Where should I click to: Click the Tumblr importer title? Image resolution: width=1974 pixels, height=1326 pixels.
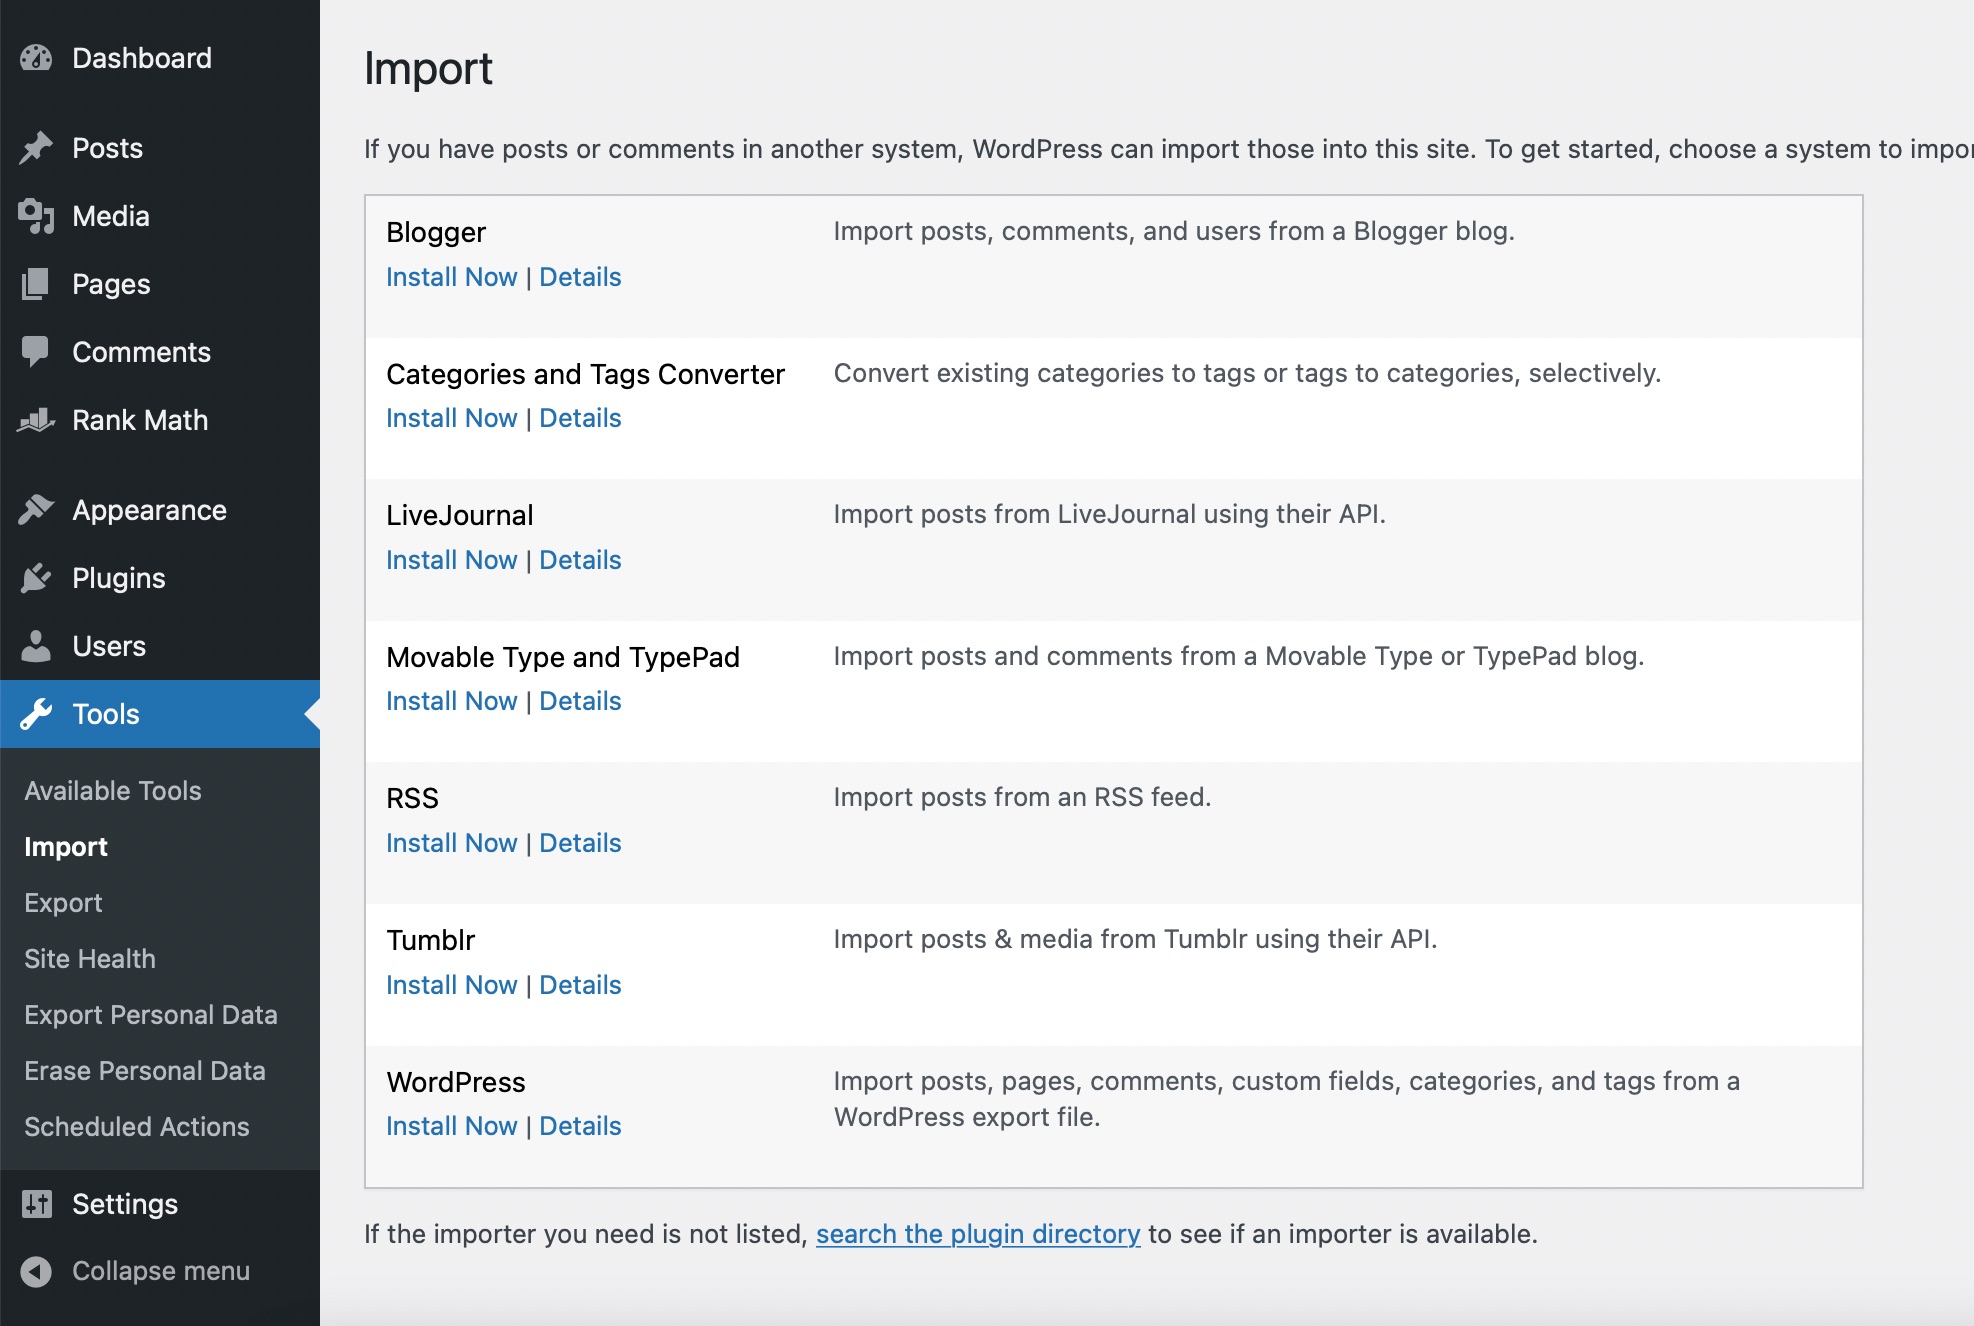[431, 940]
